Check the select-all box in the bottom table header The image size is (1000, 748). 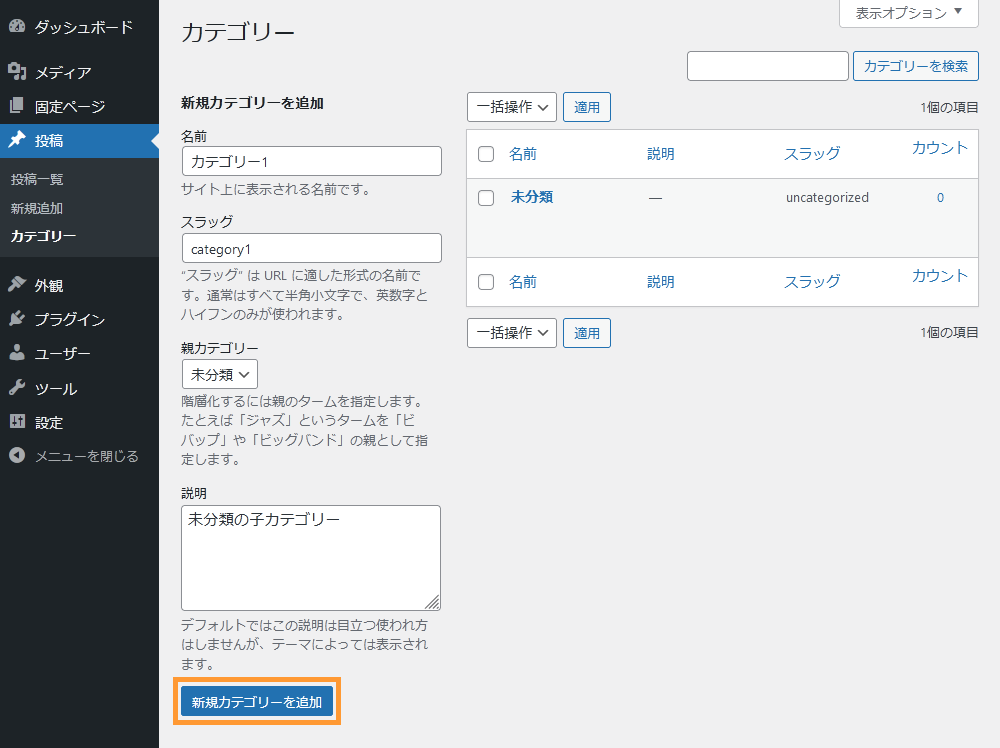coord(486,281)
